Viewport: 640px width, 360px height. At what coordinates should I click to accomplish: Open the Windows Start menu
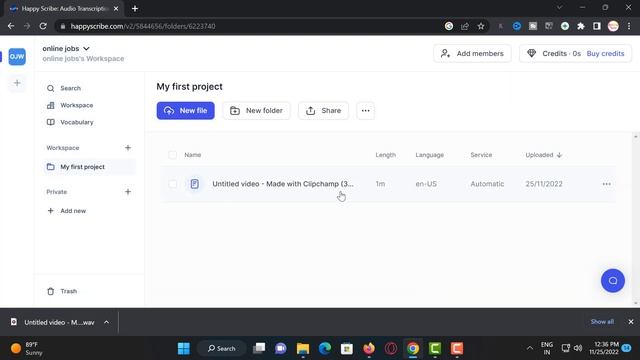point(184,349)
